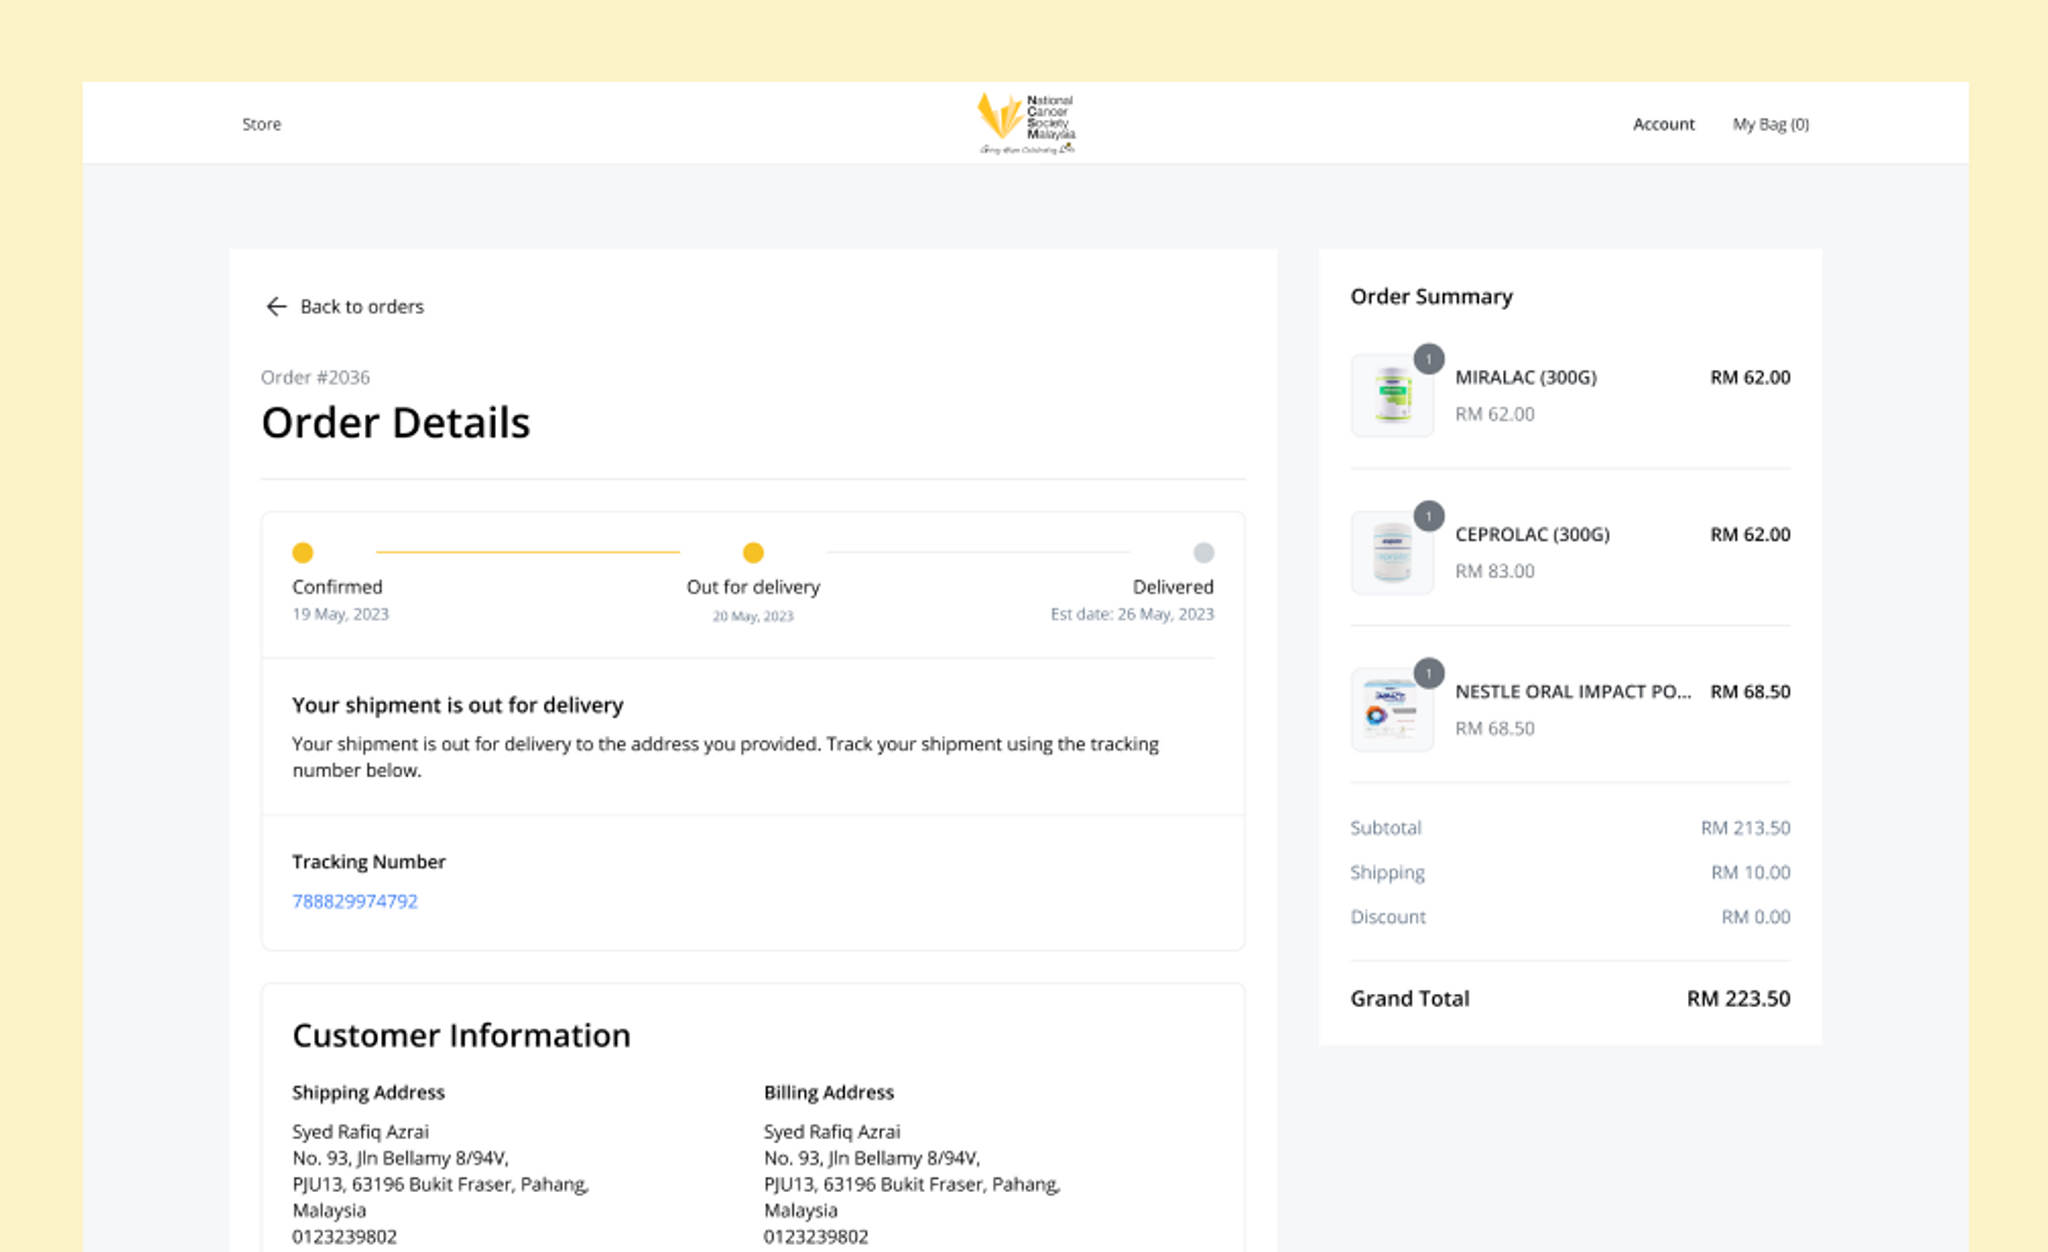Viewport: 2048px width, 1252px height.
Task: Click the NESTLE ORAL IMPACT product name
Action: pos(1572,691)
